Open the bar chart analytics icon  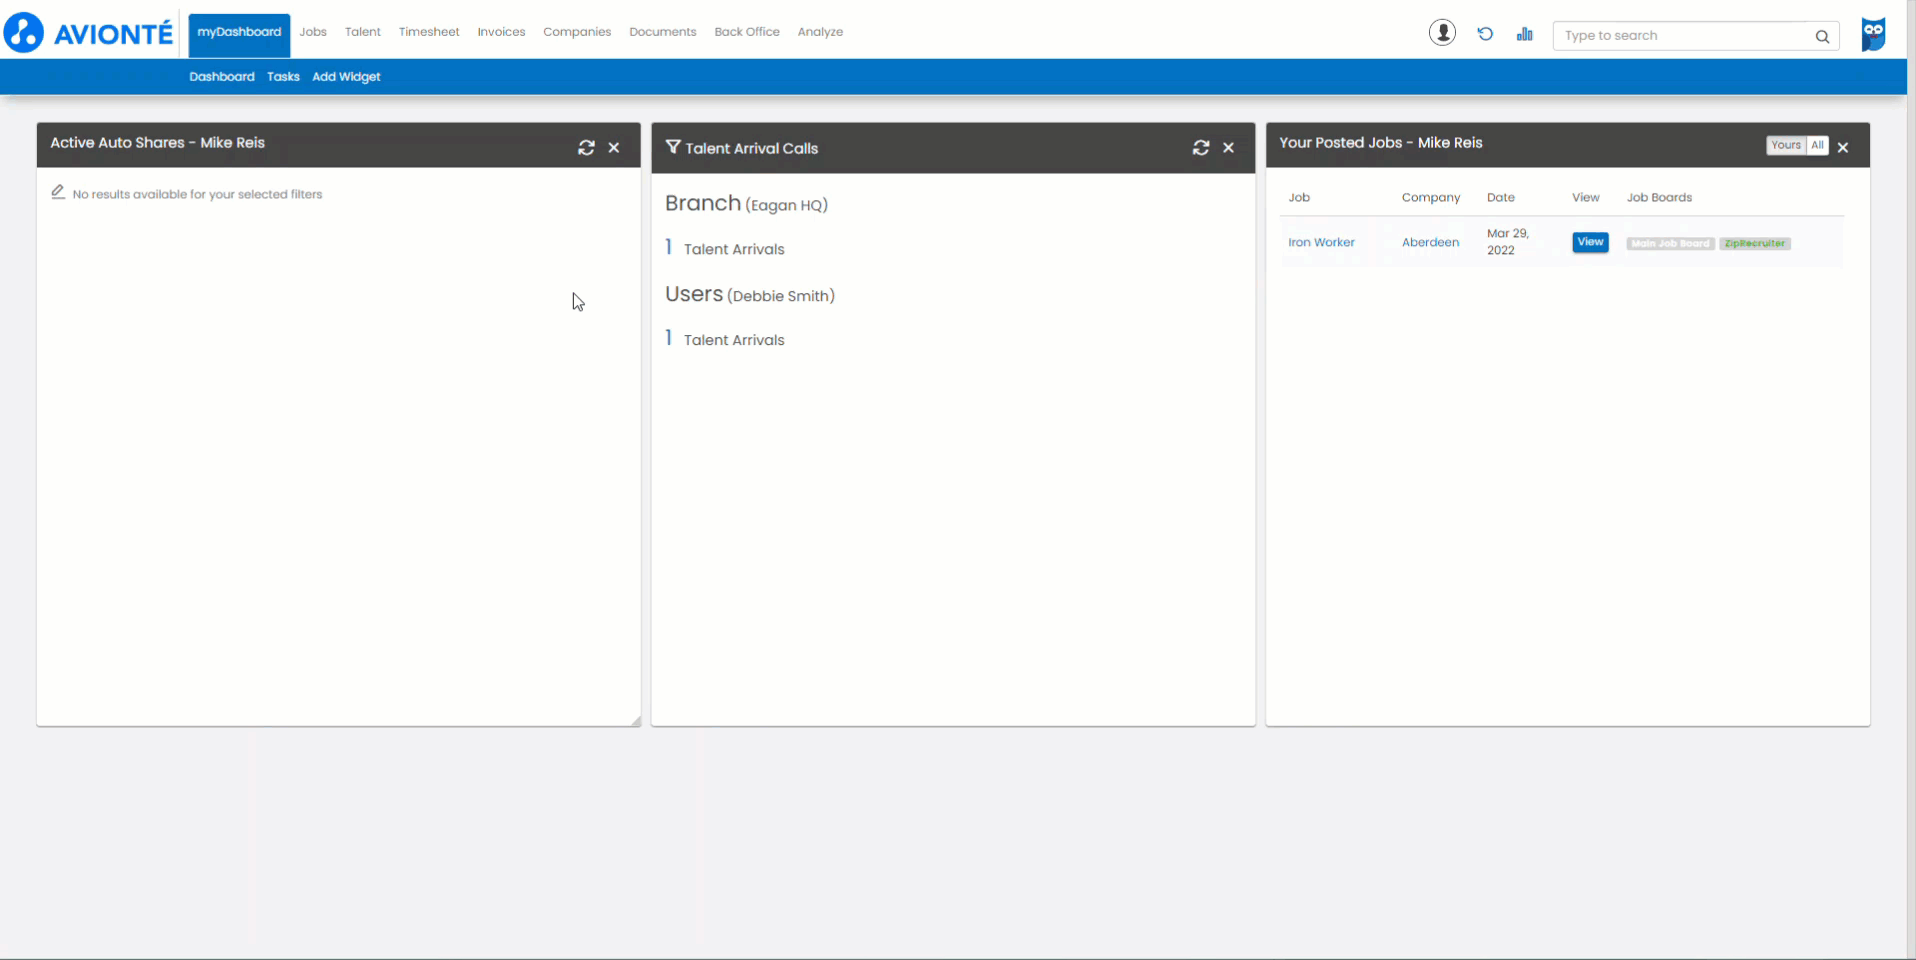coord(1524,34)
